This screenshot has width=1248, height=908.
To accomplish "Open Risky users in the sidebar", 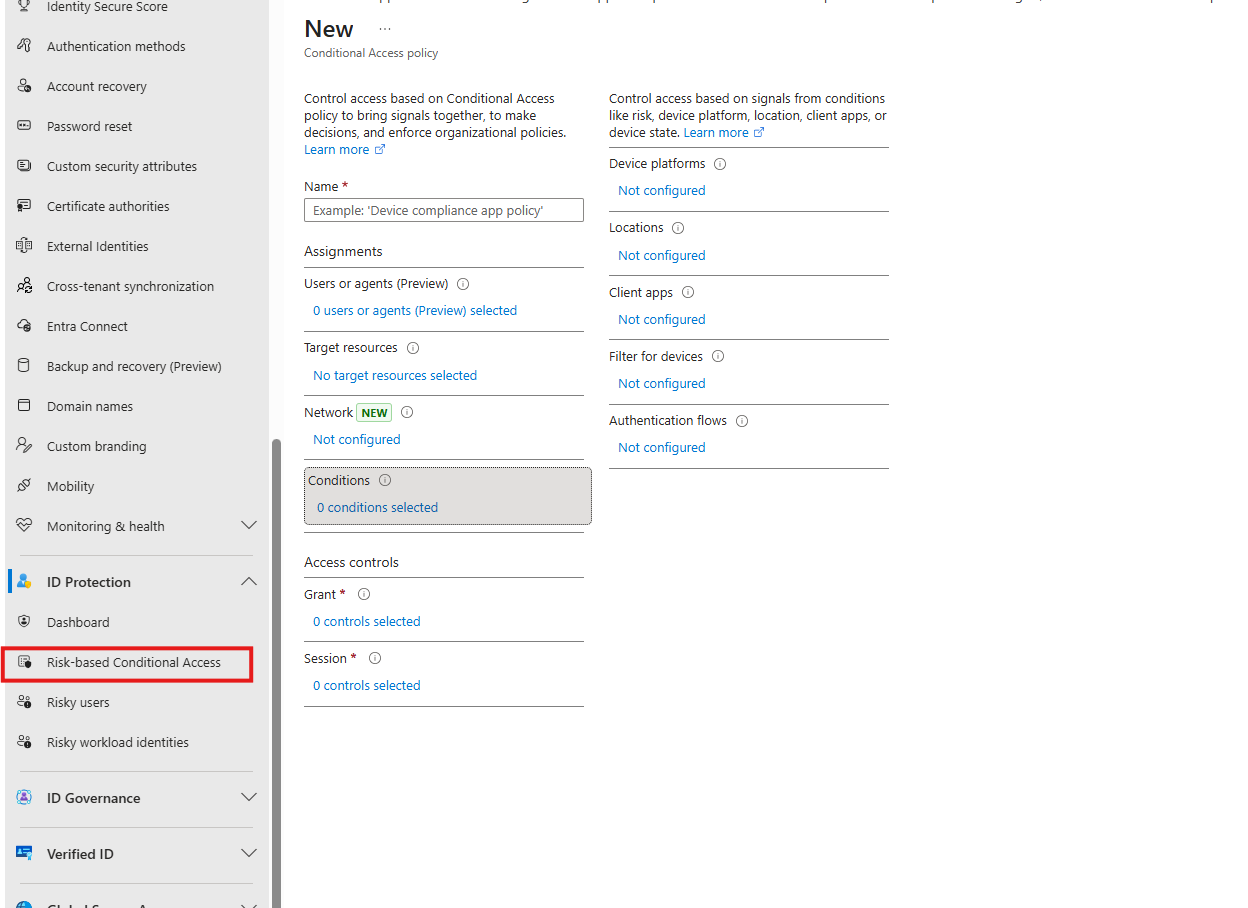I will pos(78,702).
